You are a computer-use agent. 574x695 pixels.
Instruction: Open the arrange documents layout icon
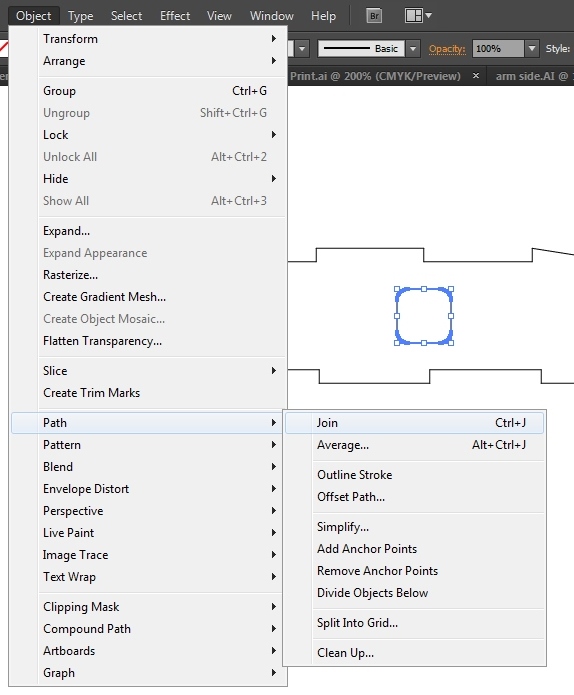[x=414, y=16]
